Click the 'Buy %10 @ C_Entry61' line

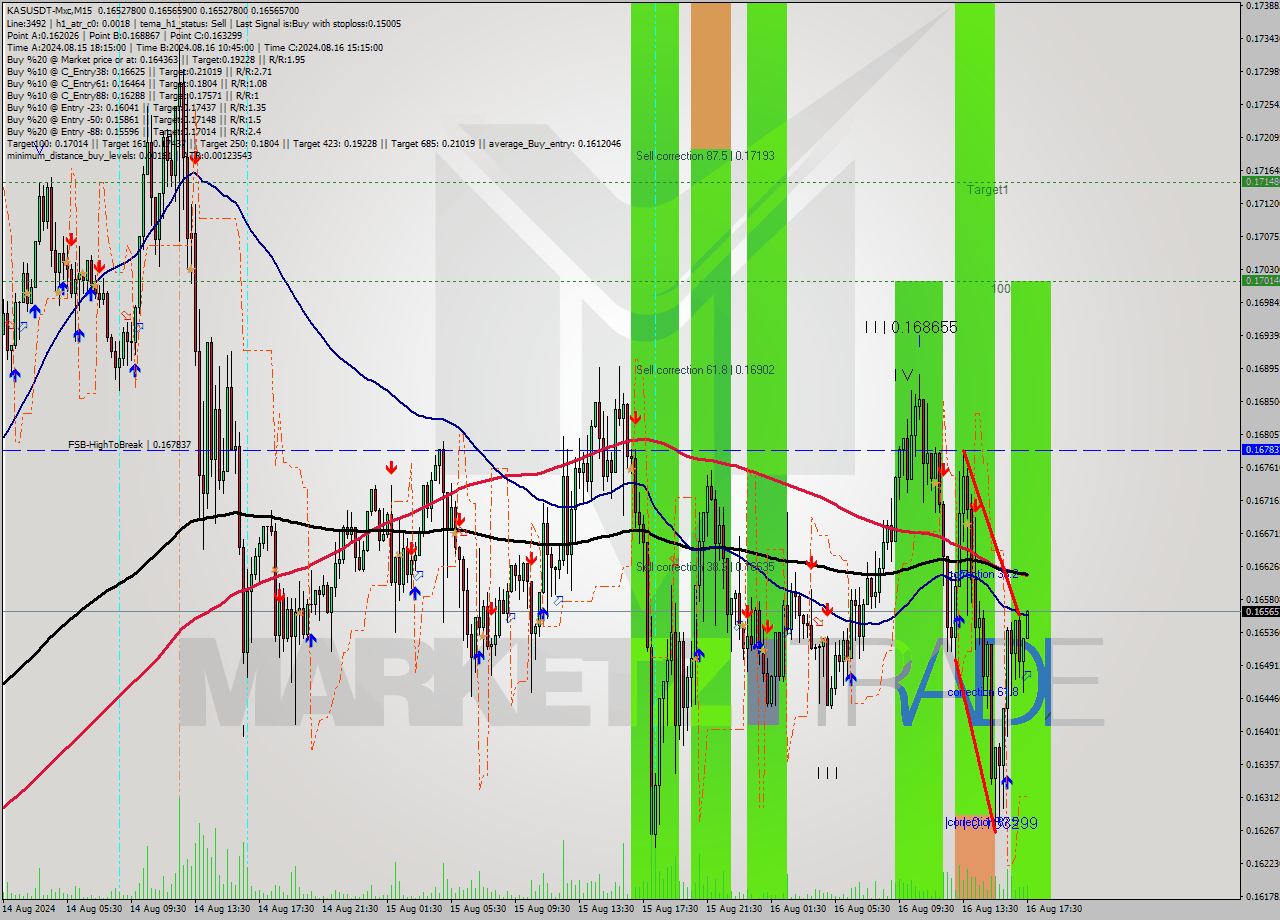(x=137, y=83)
